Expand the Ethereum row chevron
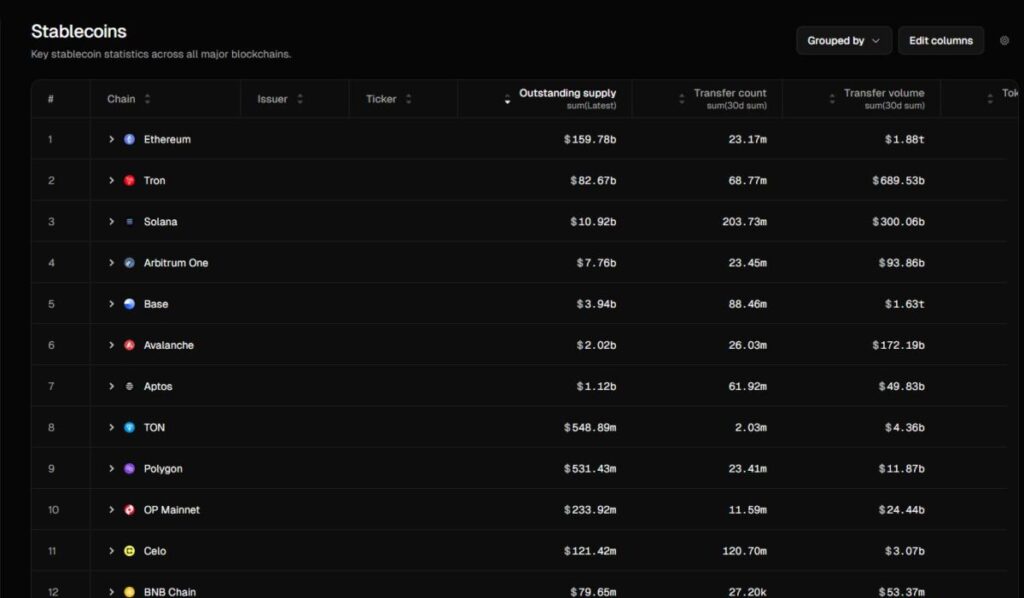The height and width of the screenshot is (598, 1024). point(112,140)
